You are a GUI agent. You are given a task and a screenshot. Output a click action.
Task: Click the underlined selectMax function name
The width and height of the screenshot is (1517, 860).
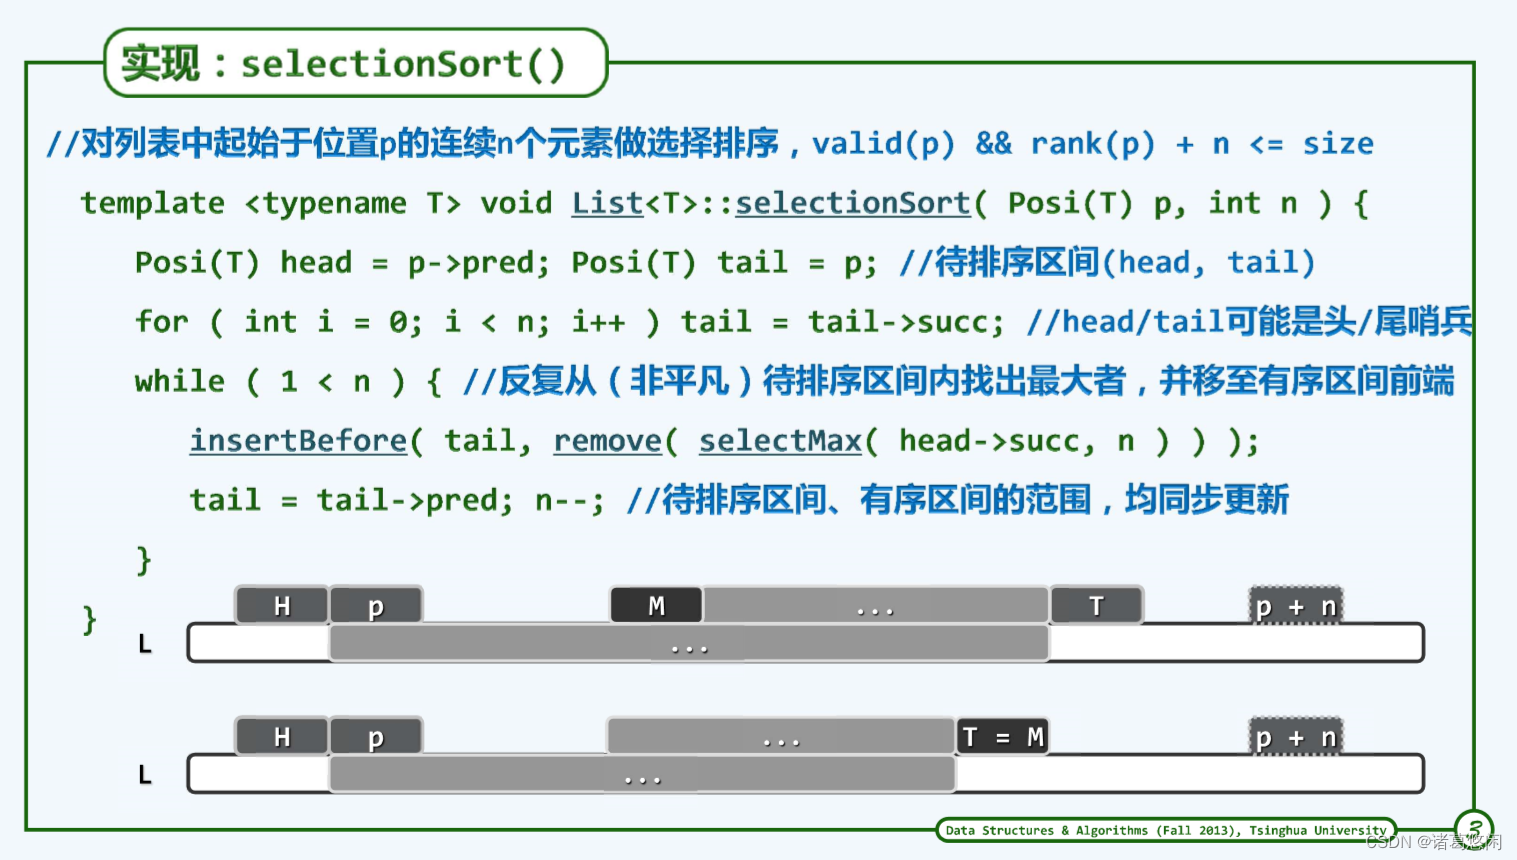780,441
